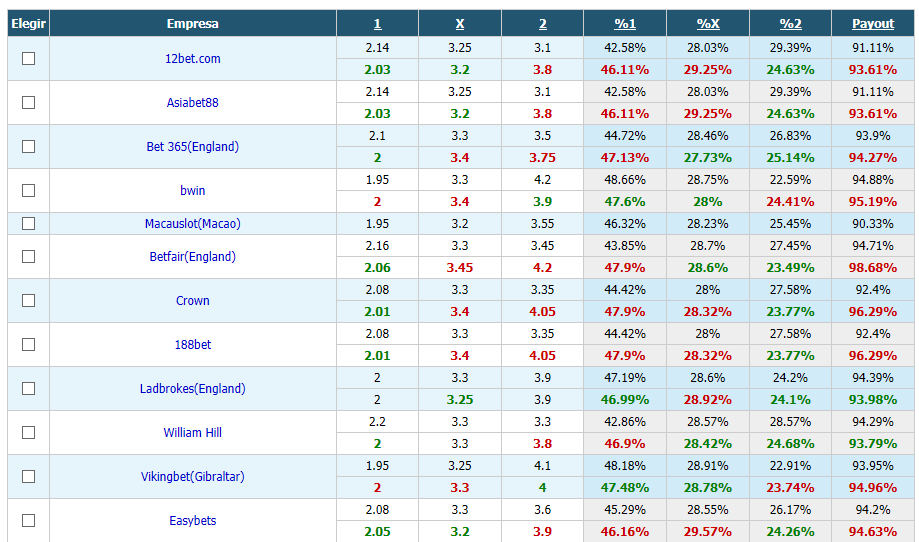Check the box for 12bet.com
Image resolution: width=919 pixels, height=542 pixels.
coord(28,59)
